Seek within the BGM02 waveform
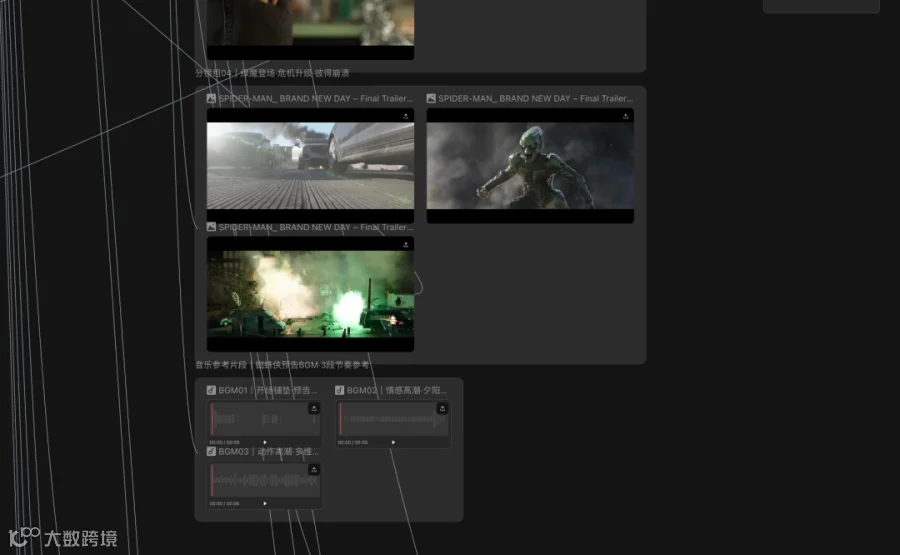900x555 pixels. 393,419
